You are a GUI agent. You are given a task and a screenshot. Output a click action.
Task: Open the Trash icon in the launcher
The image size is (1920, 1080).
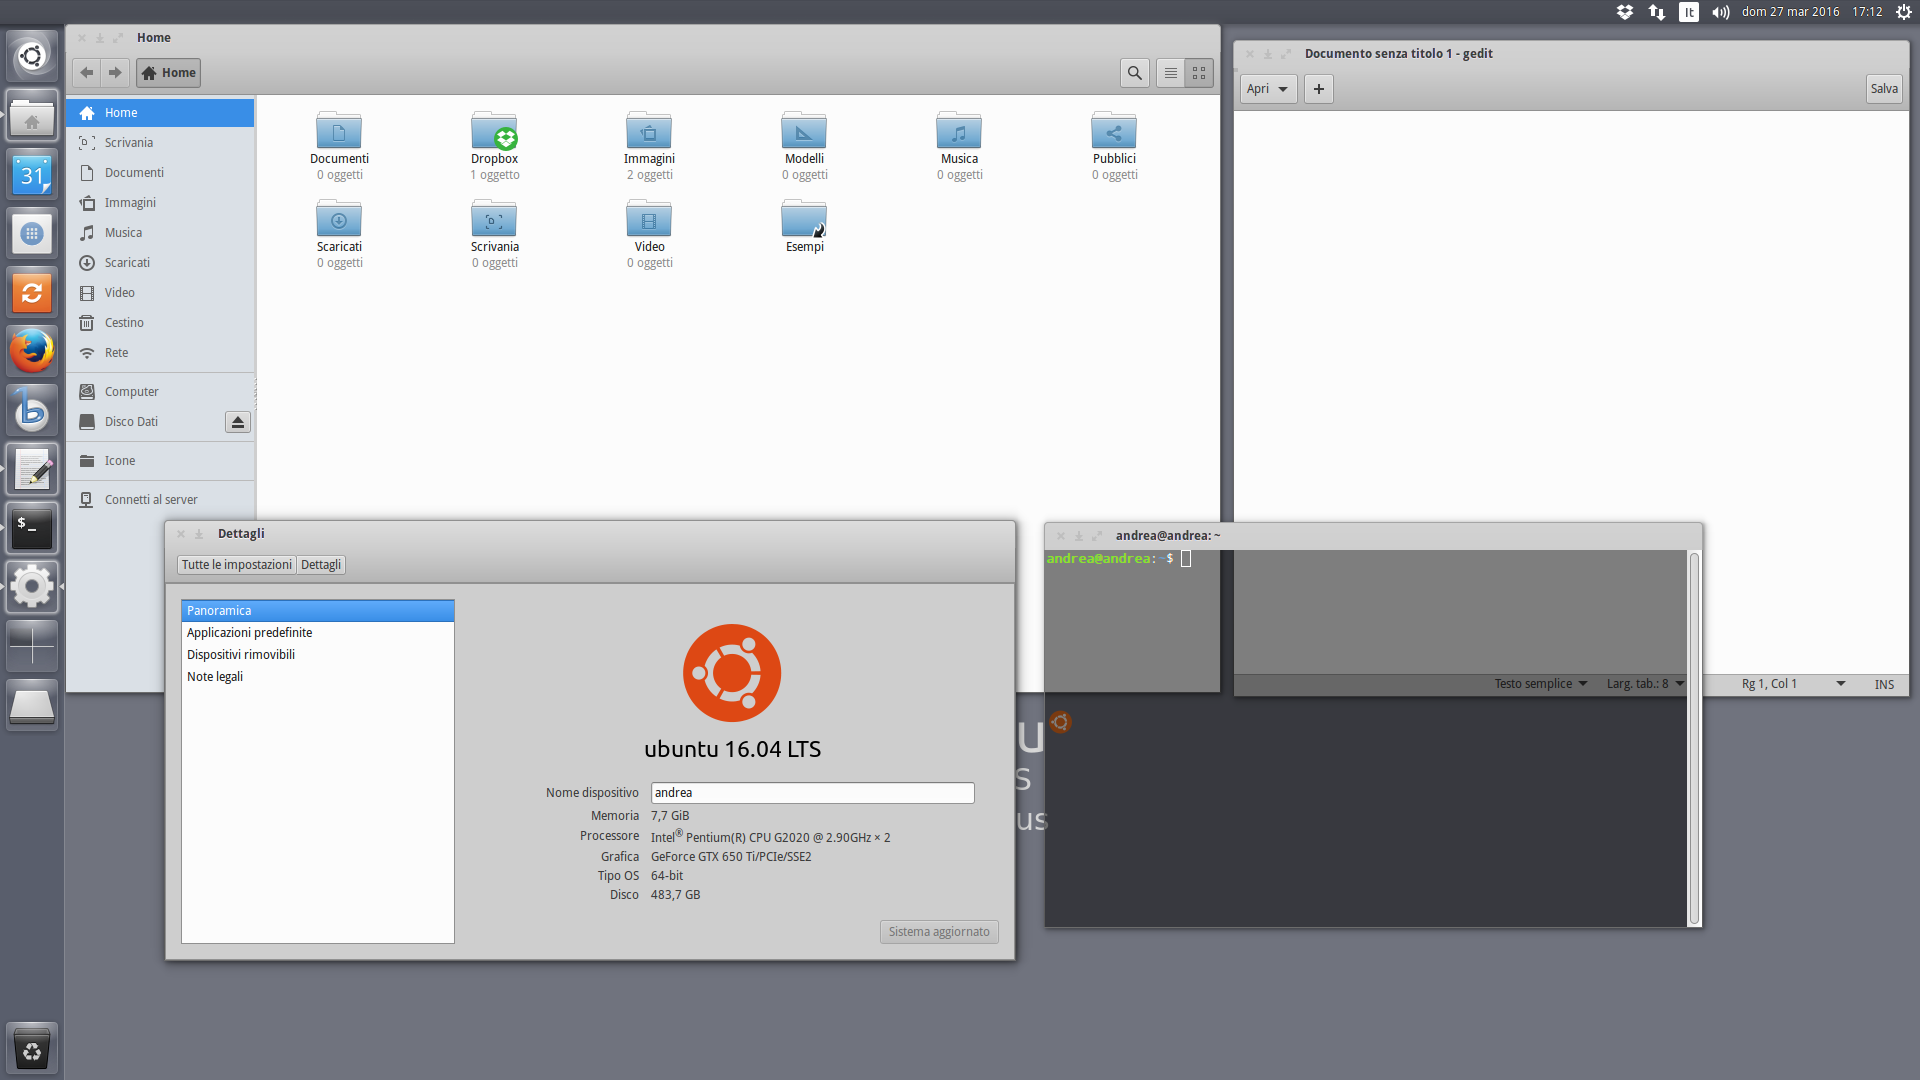tap(32, 1049)
